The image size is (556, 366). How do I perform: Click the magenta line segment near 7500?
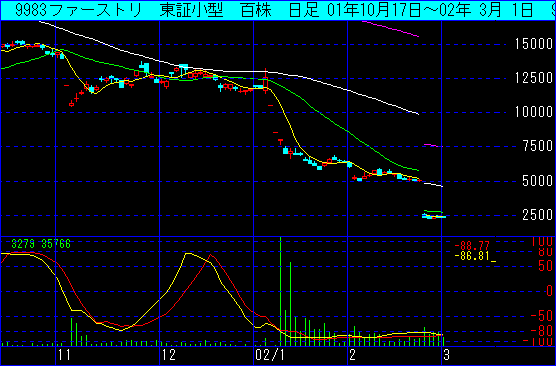pos(433,145)
